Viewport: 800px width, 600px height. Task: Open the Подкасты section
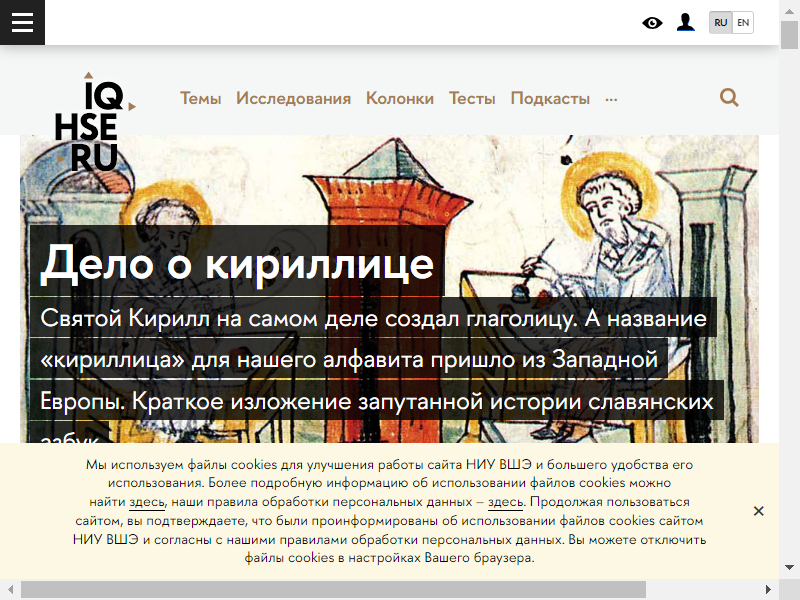[550, 98]
